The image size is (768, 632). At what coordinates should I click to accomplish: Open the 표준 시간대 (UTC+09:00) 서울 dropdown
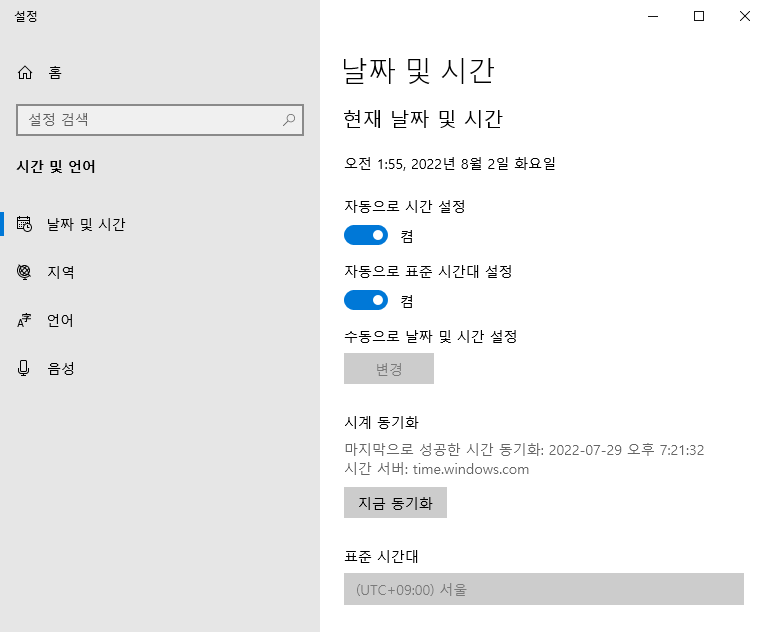544,589
